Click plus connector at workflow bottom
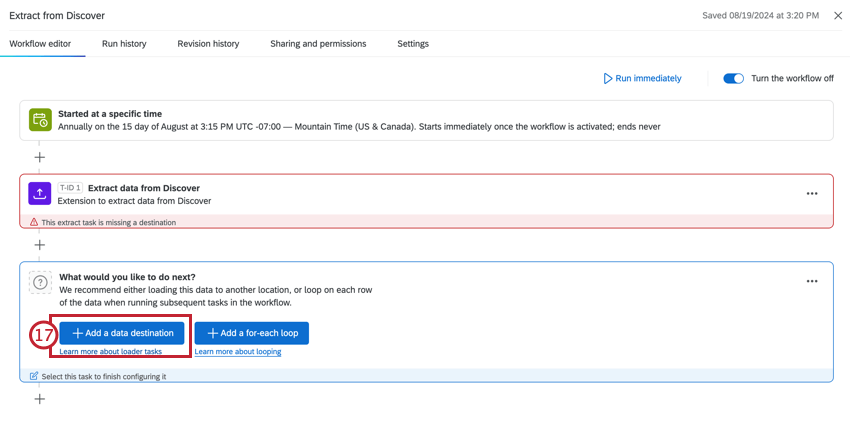 (40, 399)
